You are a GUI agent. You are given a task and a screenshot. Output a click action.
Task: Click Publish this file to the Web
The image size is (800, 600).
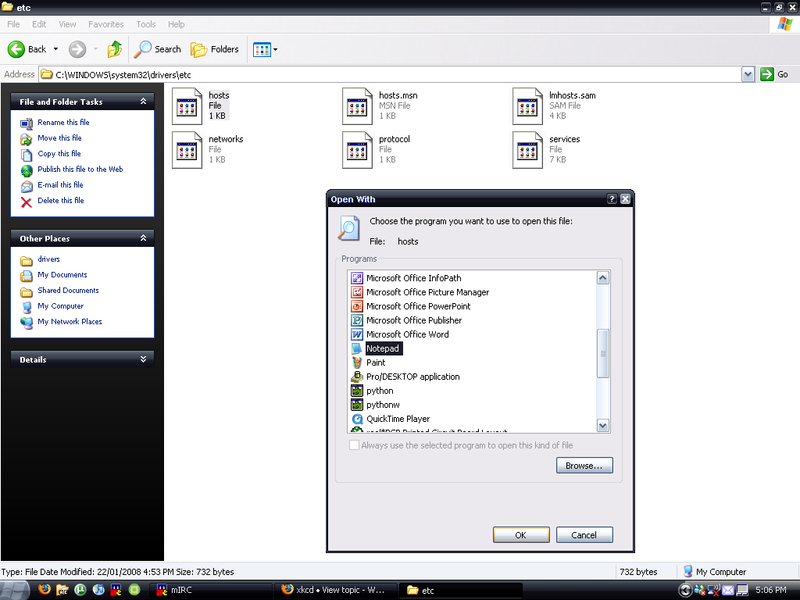pyautogui.click(x=80, y=169)
